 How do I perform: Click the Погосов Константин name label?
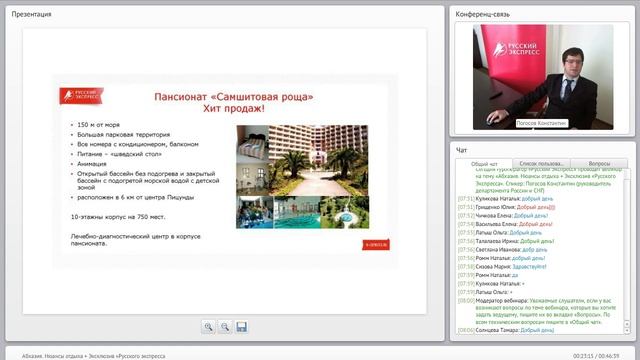pyautogui.click(x=542, y=123)
